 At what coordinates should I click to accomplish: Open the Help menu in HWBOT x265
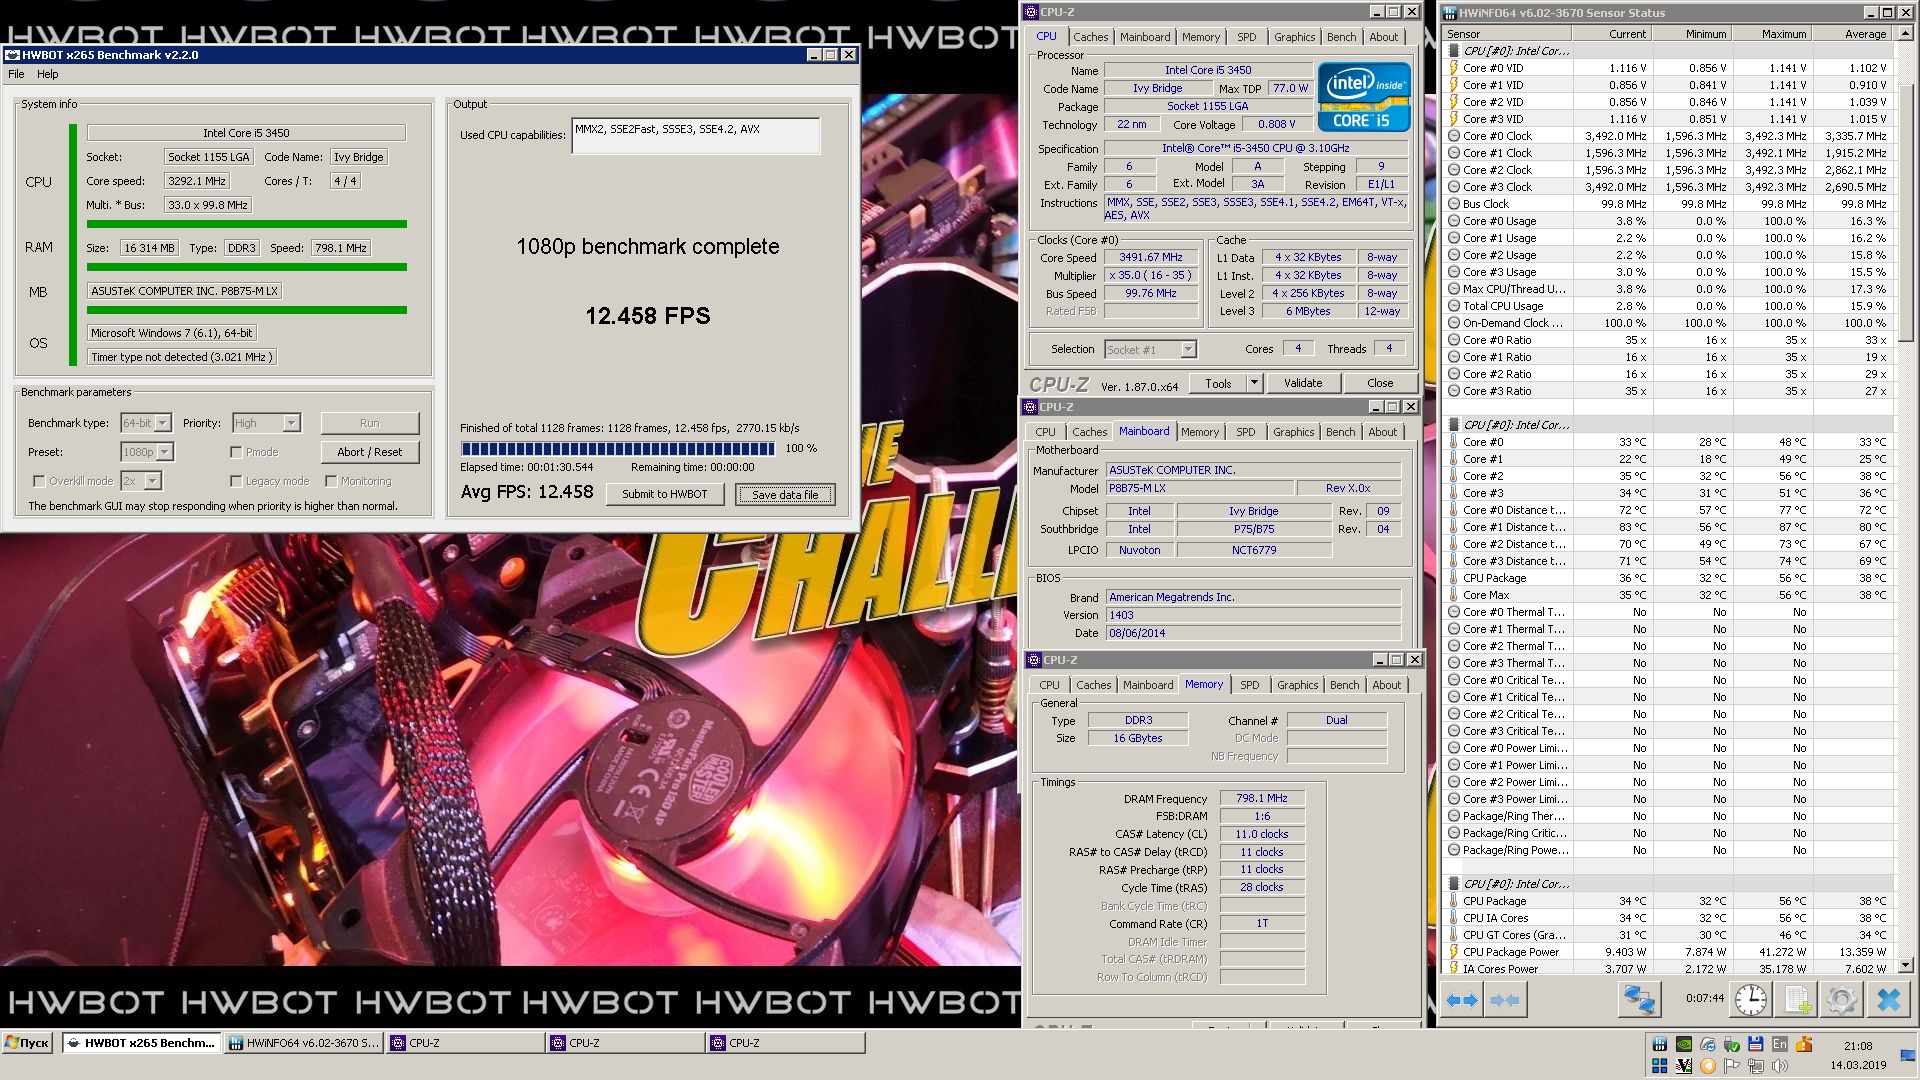pyautogui.click(x=48, y=74)
